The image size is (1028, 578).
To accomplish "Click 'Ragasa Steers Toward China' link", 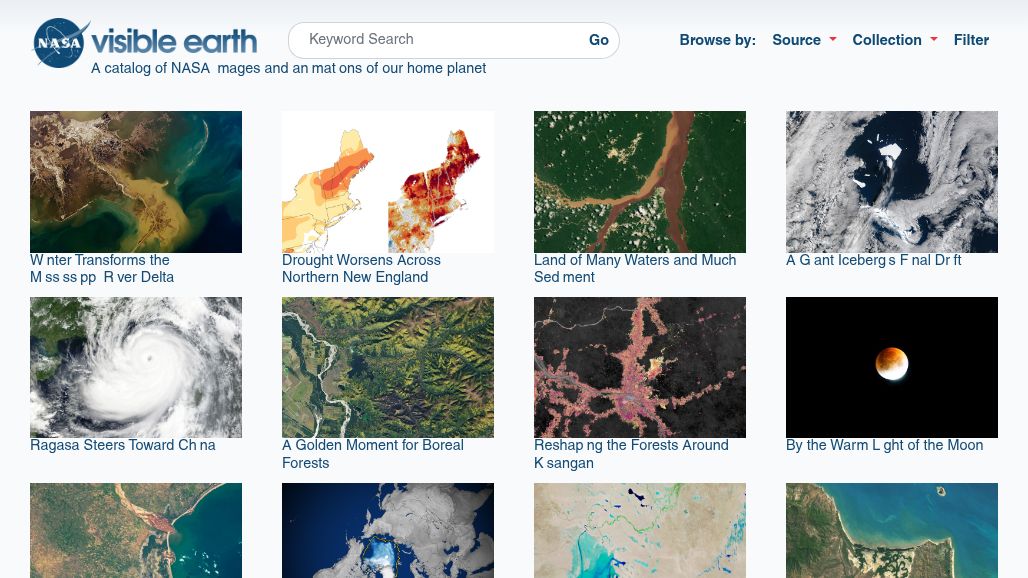I will coord(123,446).
